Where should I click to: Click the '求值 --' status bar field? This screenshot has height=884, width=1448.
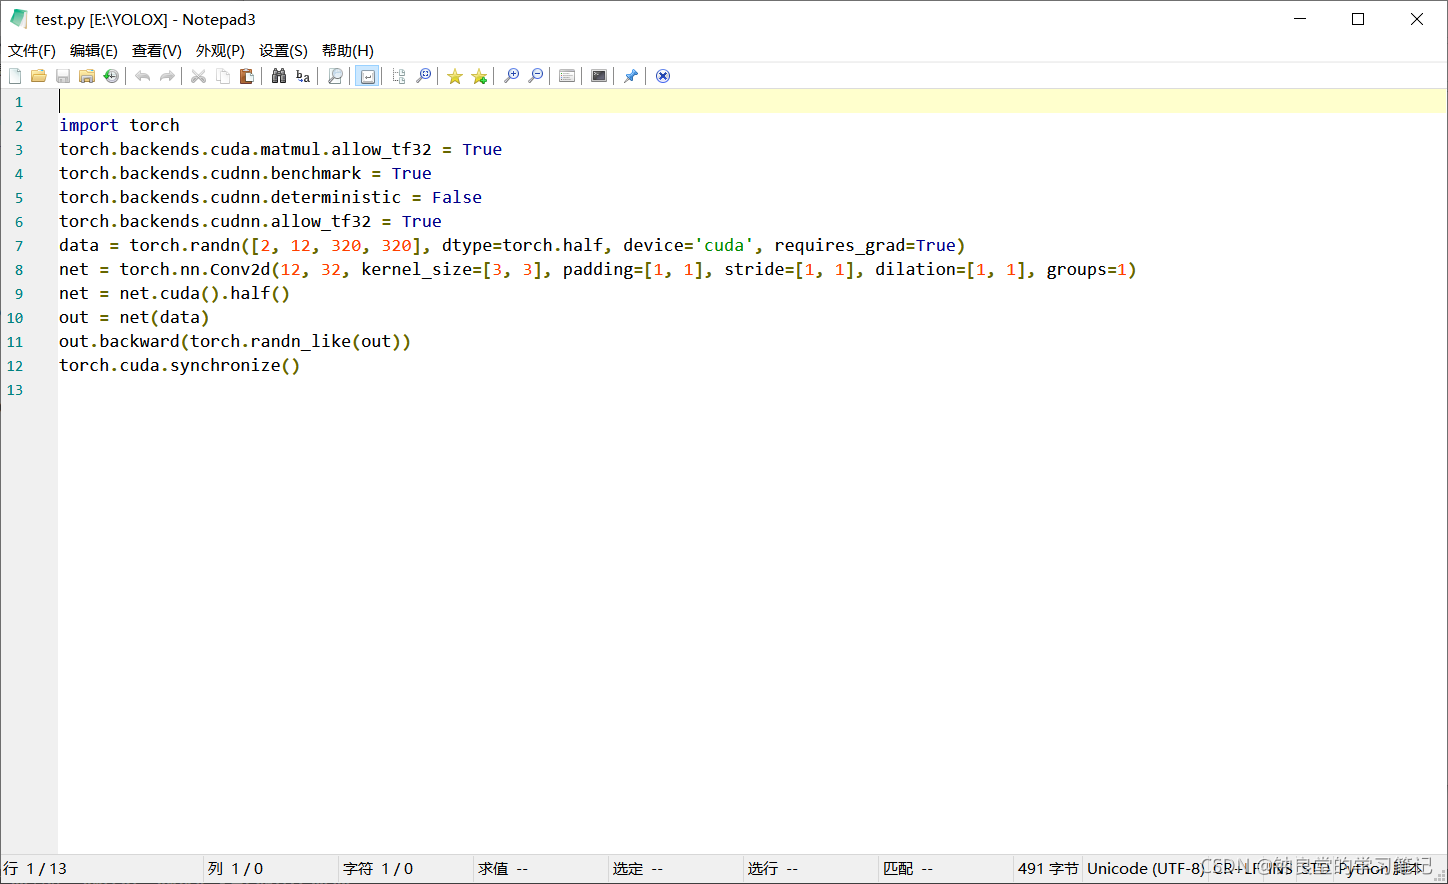coord(540,868)
